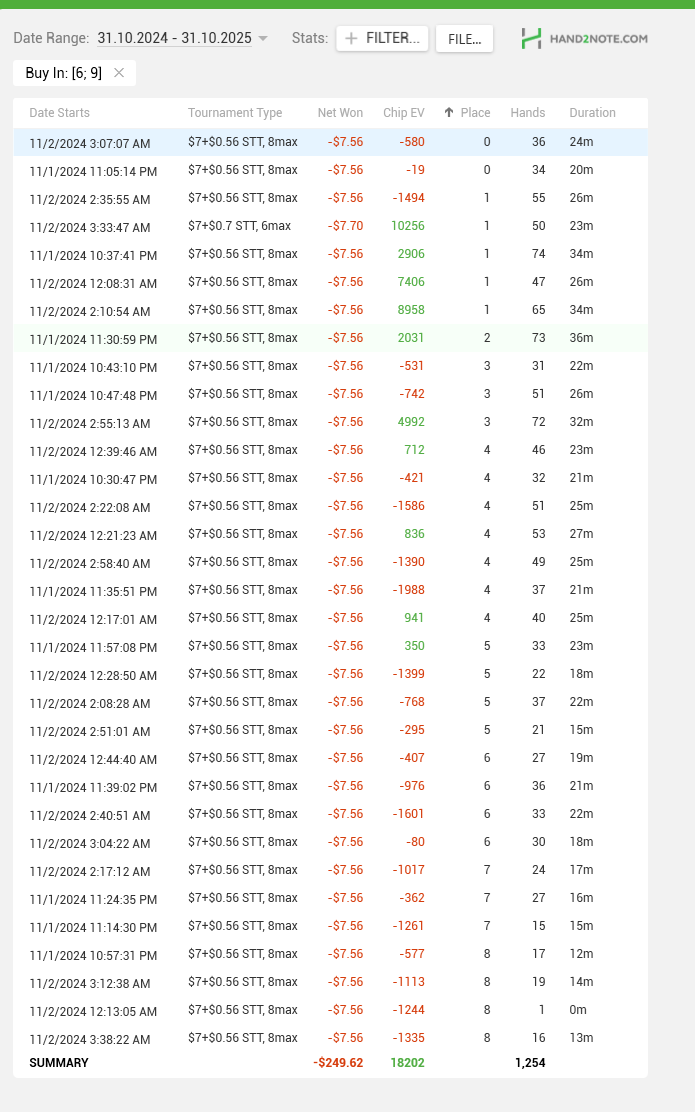The height and width of the screenshot is (1112, 695).
Task: Click the plus FILTER button
Action: click(383, 39)
